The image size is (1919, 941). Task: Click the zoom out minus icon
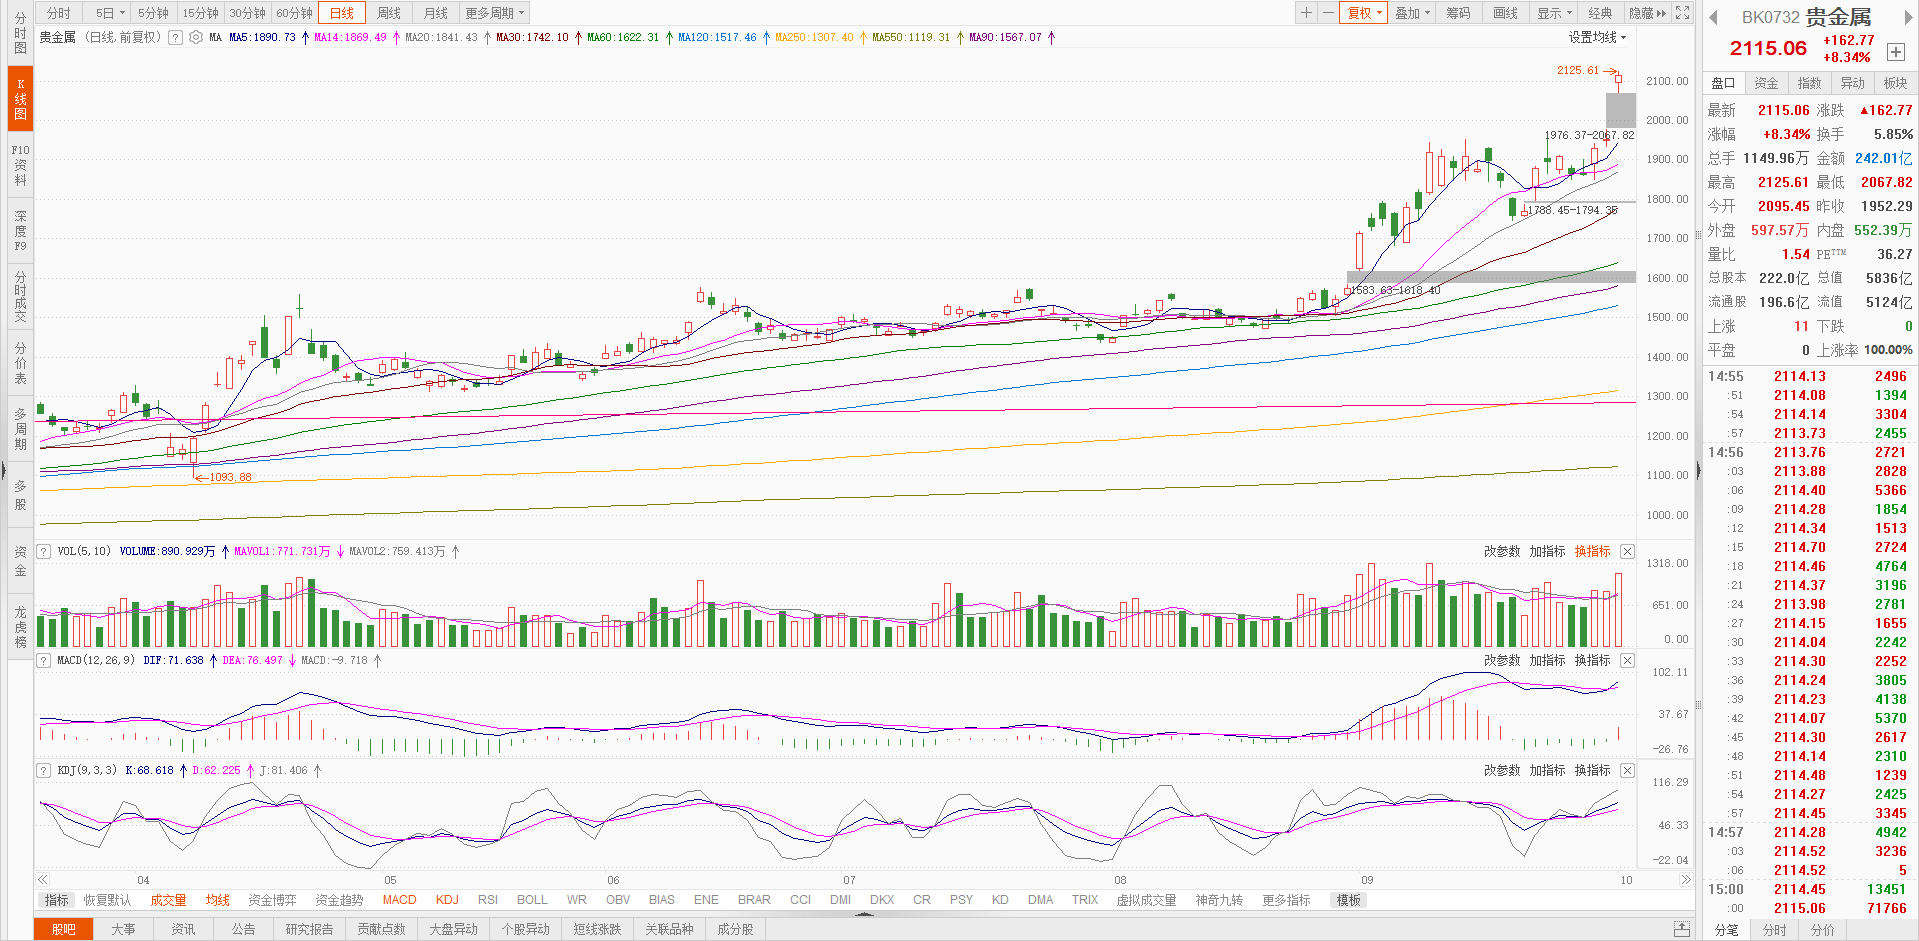pyautogui.click(x=1327, y=13)
